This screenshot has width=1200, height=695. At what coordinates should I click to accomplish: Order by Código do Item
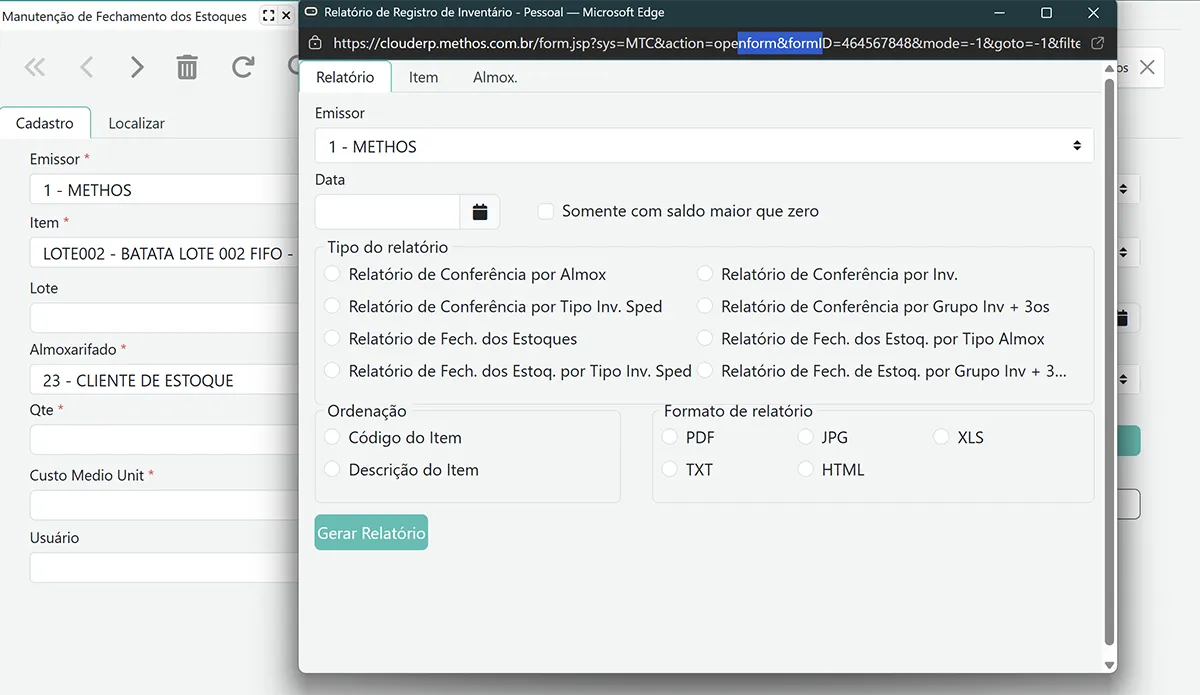[x=332, y=437]
